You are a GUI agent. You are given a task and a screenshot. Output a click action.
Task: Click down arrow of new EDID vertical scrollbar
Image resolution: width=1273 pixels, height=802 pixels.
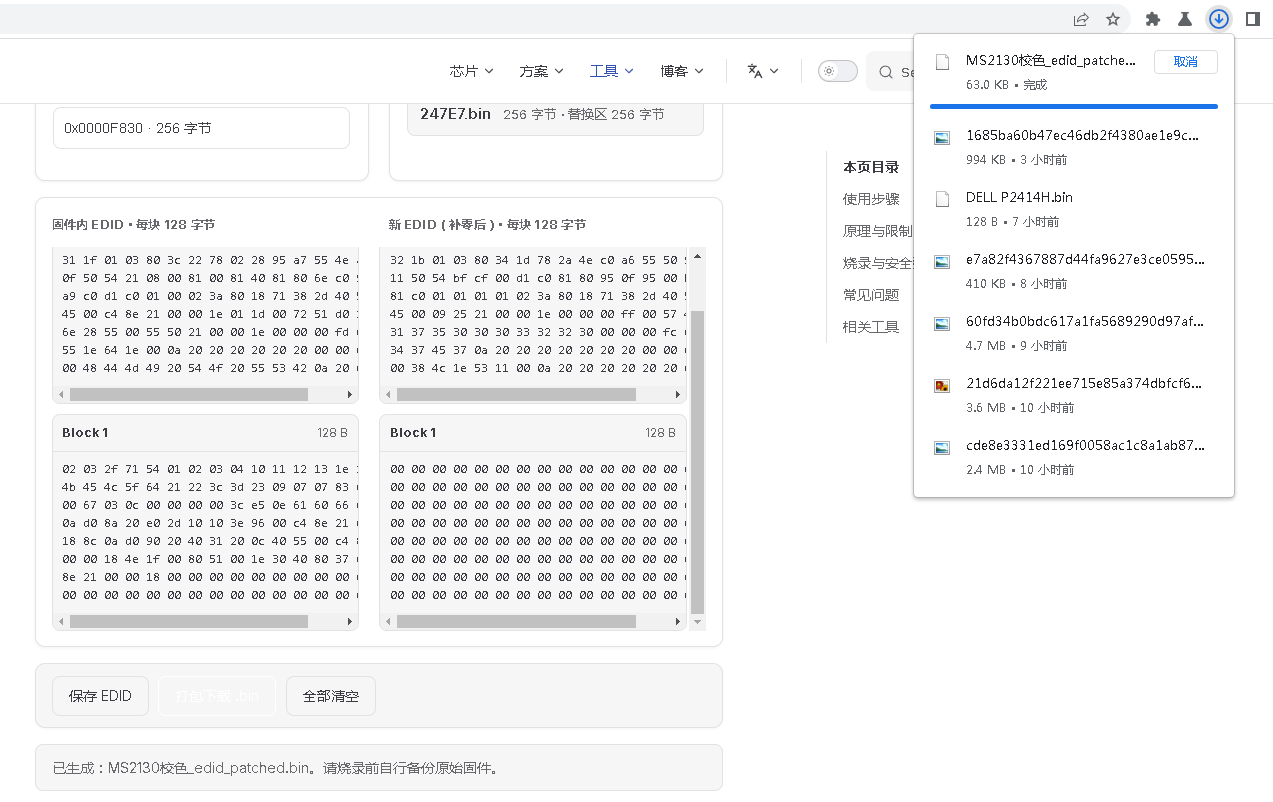tap(697, 622)
